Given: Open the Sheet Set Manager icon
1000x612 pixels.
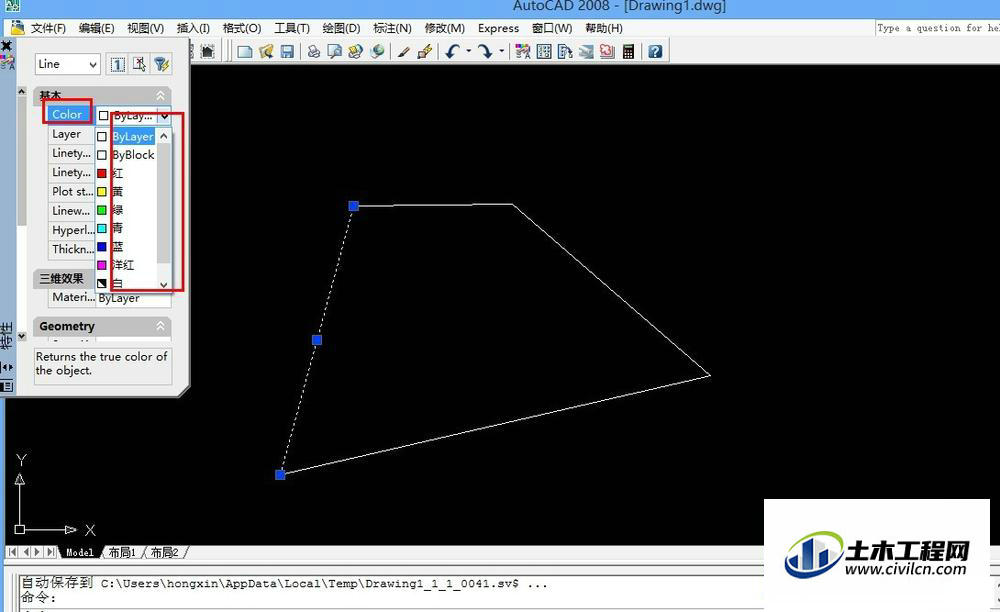Looking at the screenshot, I should coord(586,52).
